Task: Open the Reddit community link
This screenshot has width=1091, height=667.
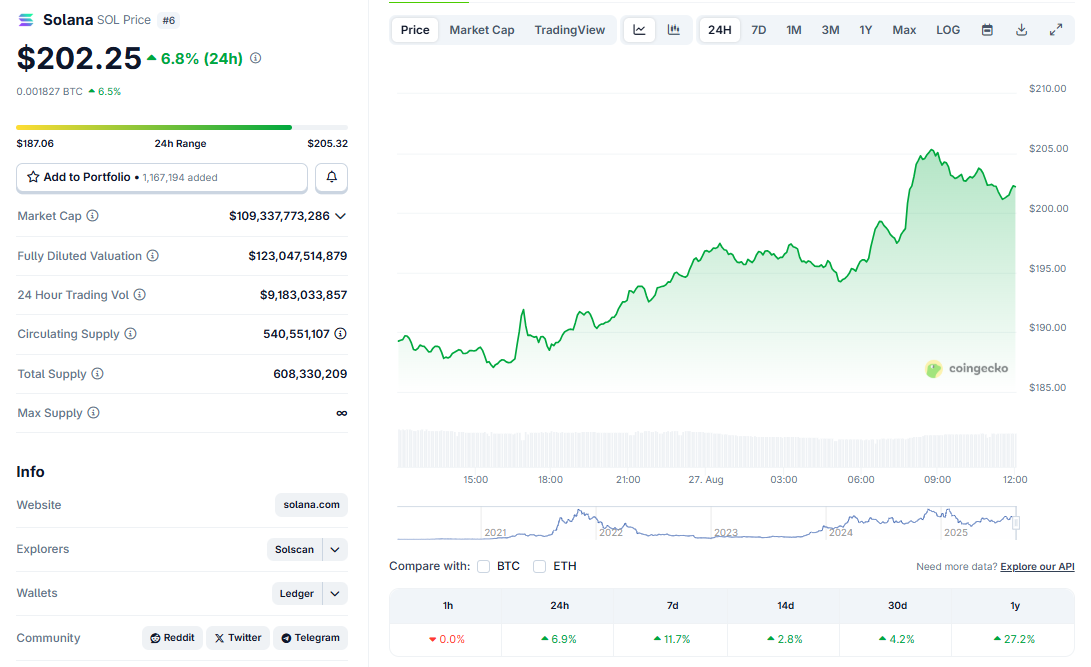Action: coord(173,638)
